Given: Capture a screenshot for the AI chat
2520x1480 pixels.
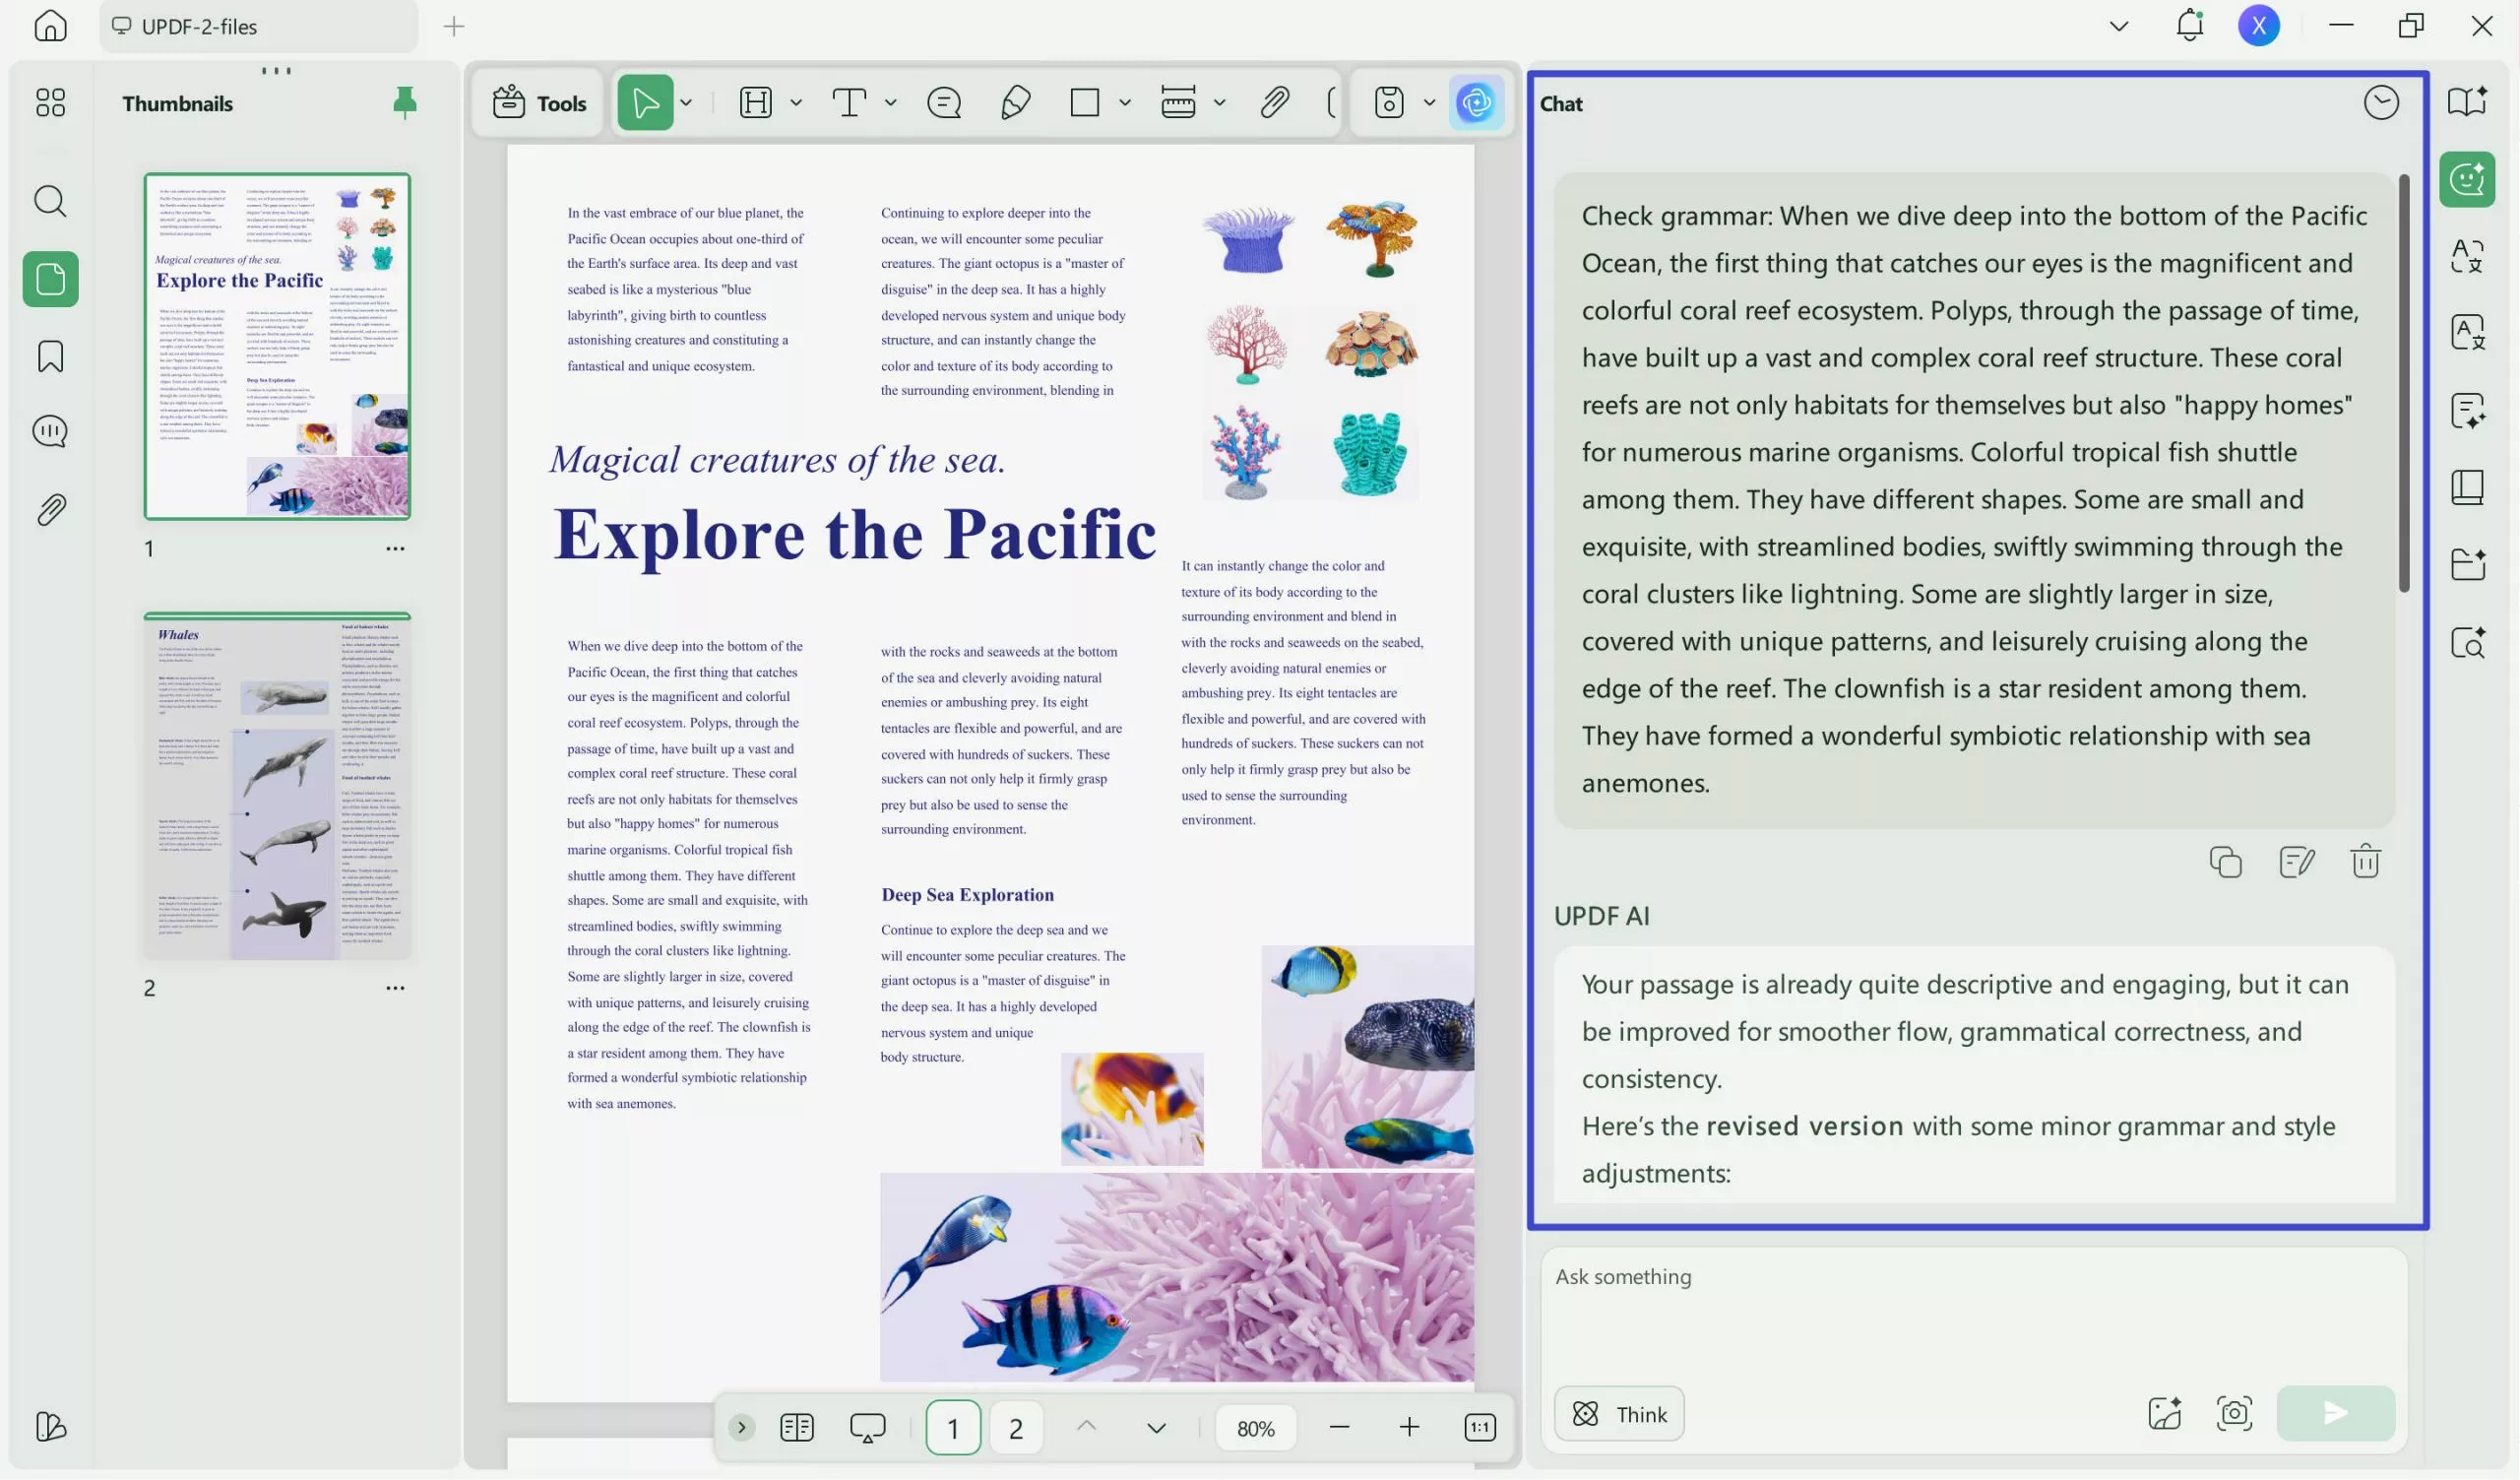Looking at the screenshot, I should tap(2234, 1413).
